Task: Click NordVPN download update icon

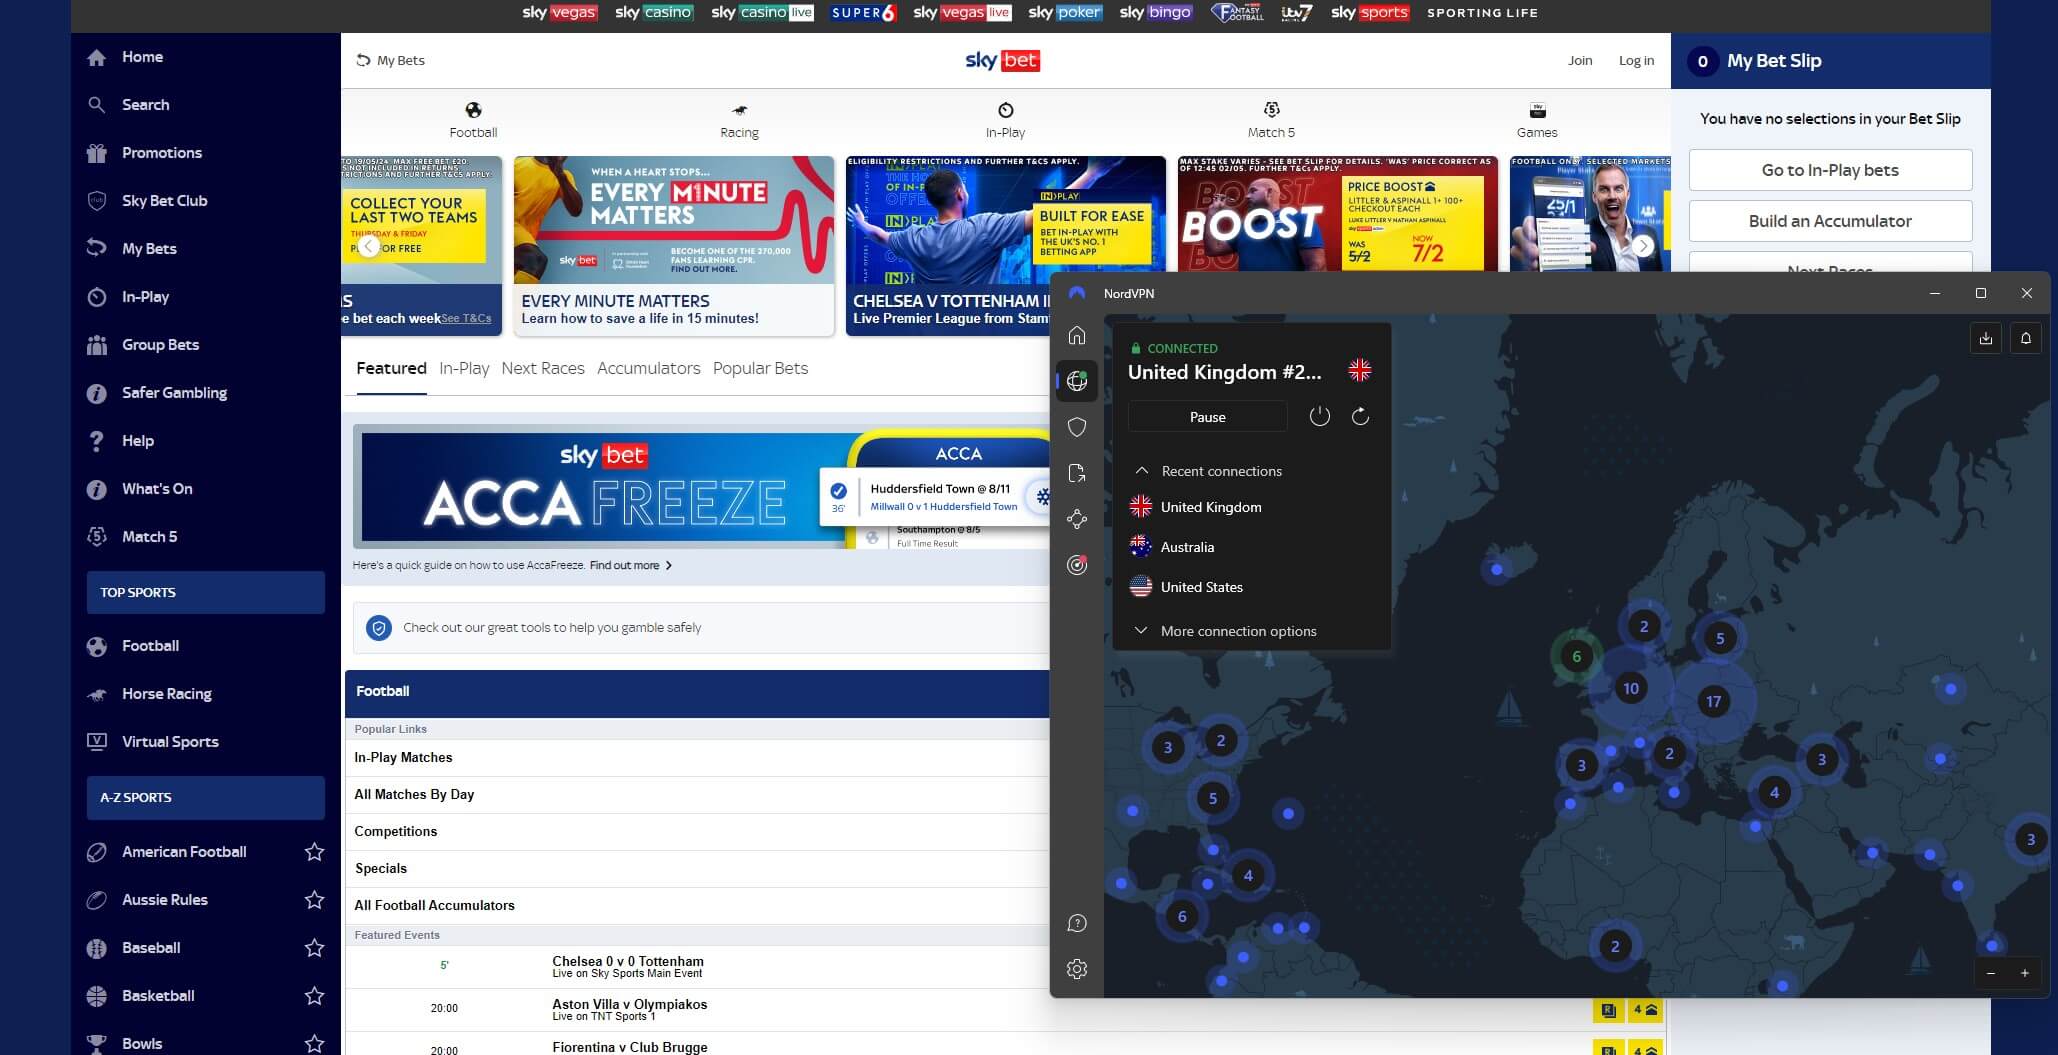Action: (1986, 338)
